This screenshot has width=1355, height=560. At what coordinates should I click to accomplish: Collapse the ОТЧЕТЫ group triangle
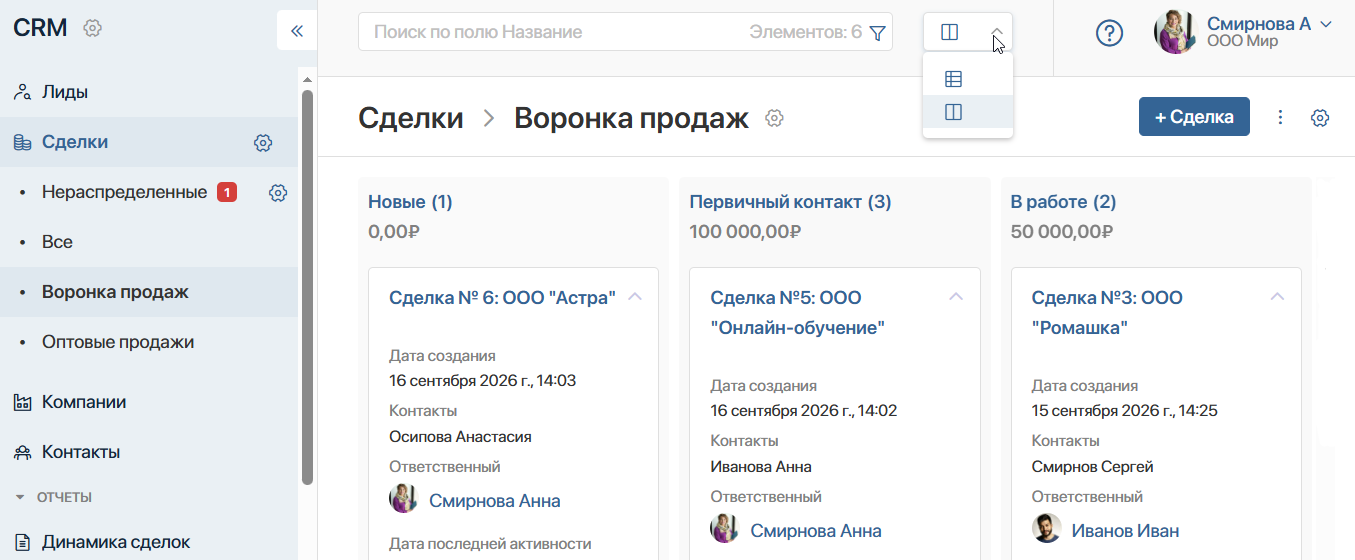tap(20, 497)
